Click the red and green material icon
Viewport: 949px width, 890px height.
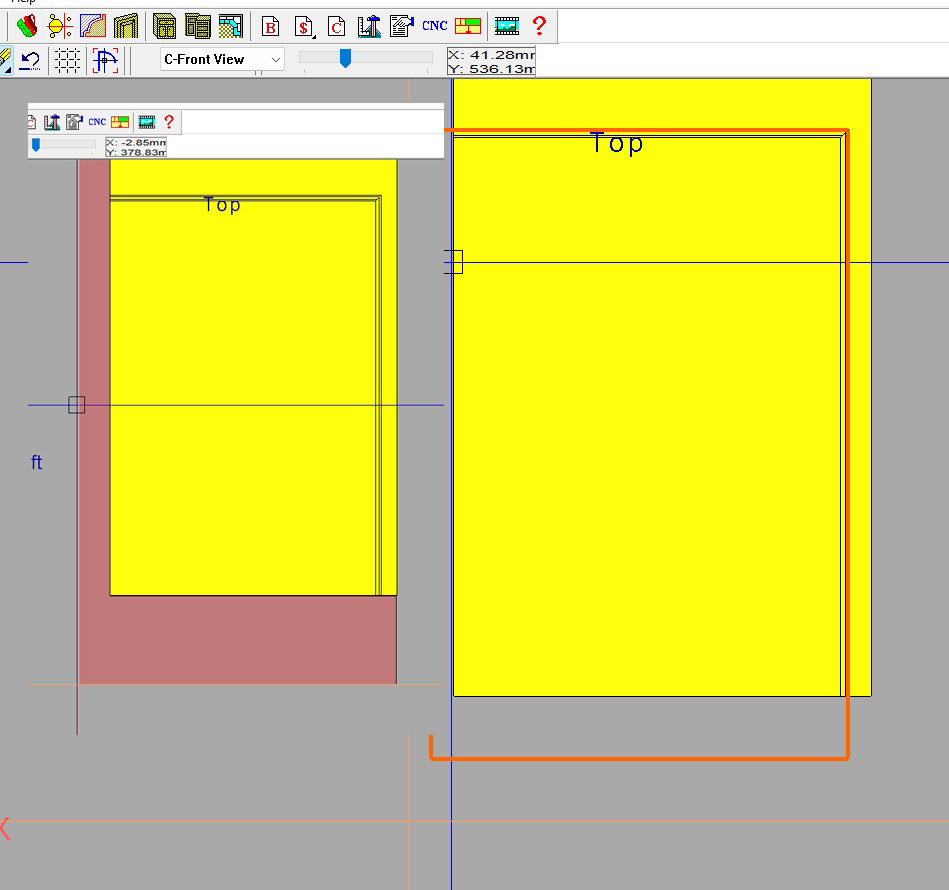pos(27,25)
